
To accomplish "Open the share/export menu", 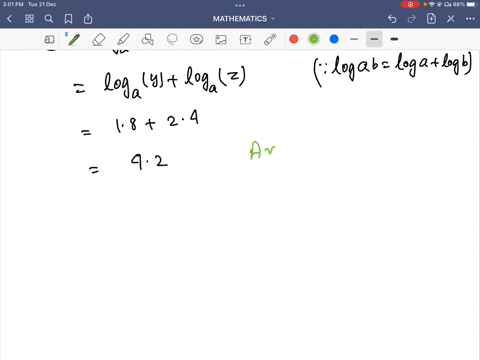I will [88, 19].
